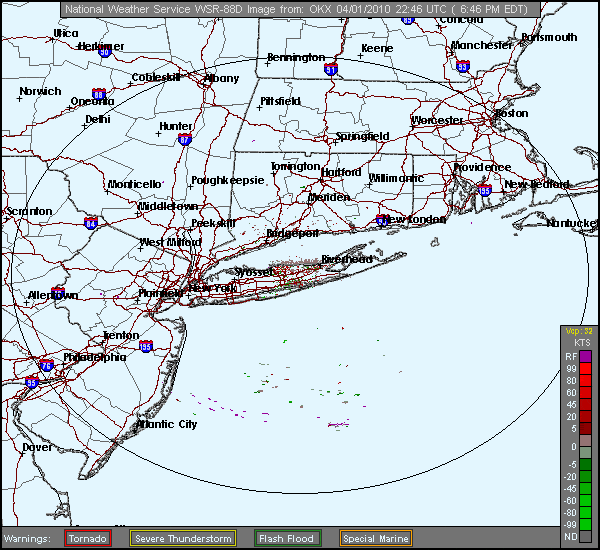The image size is (600, 550).
Task: Click the bright green -80 KTS swatch
Action: coord(585,512)
